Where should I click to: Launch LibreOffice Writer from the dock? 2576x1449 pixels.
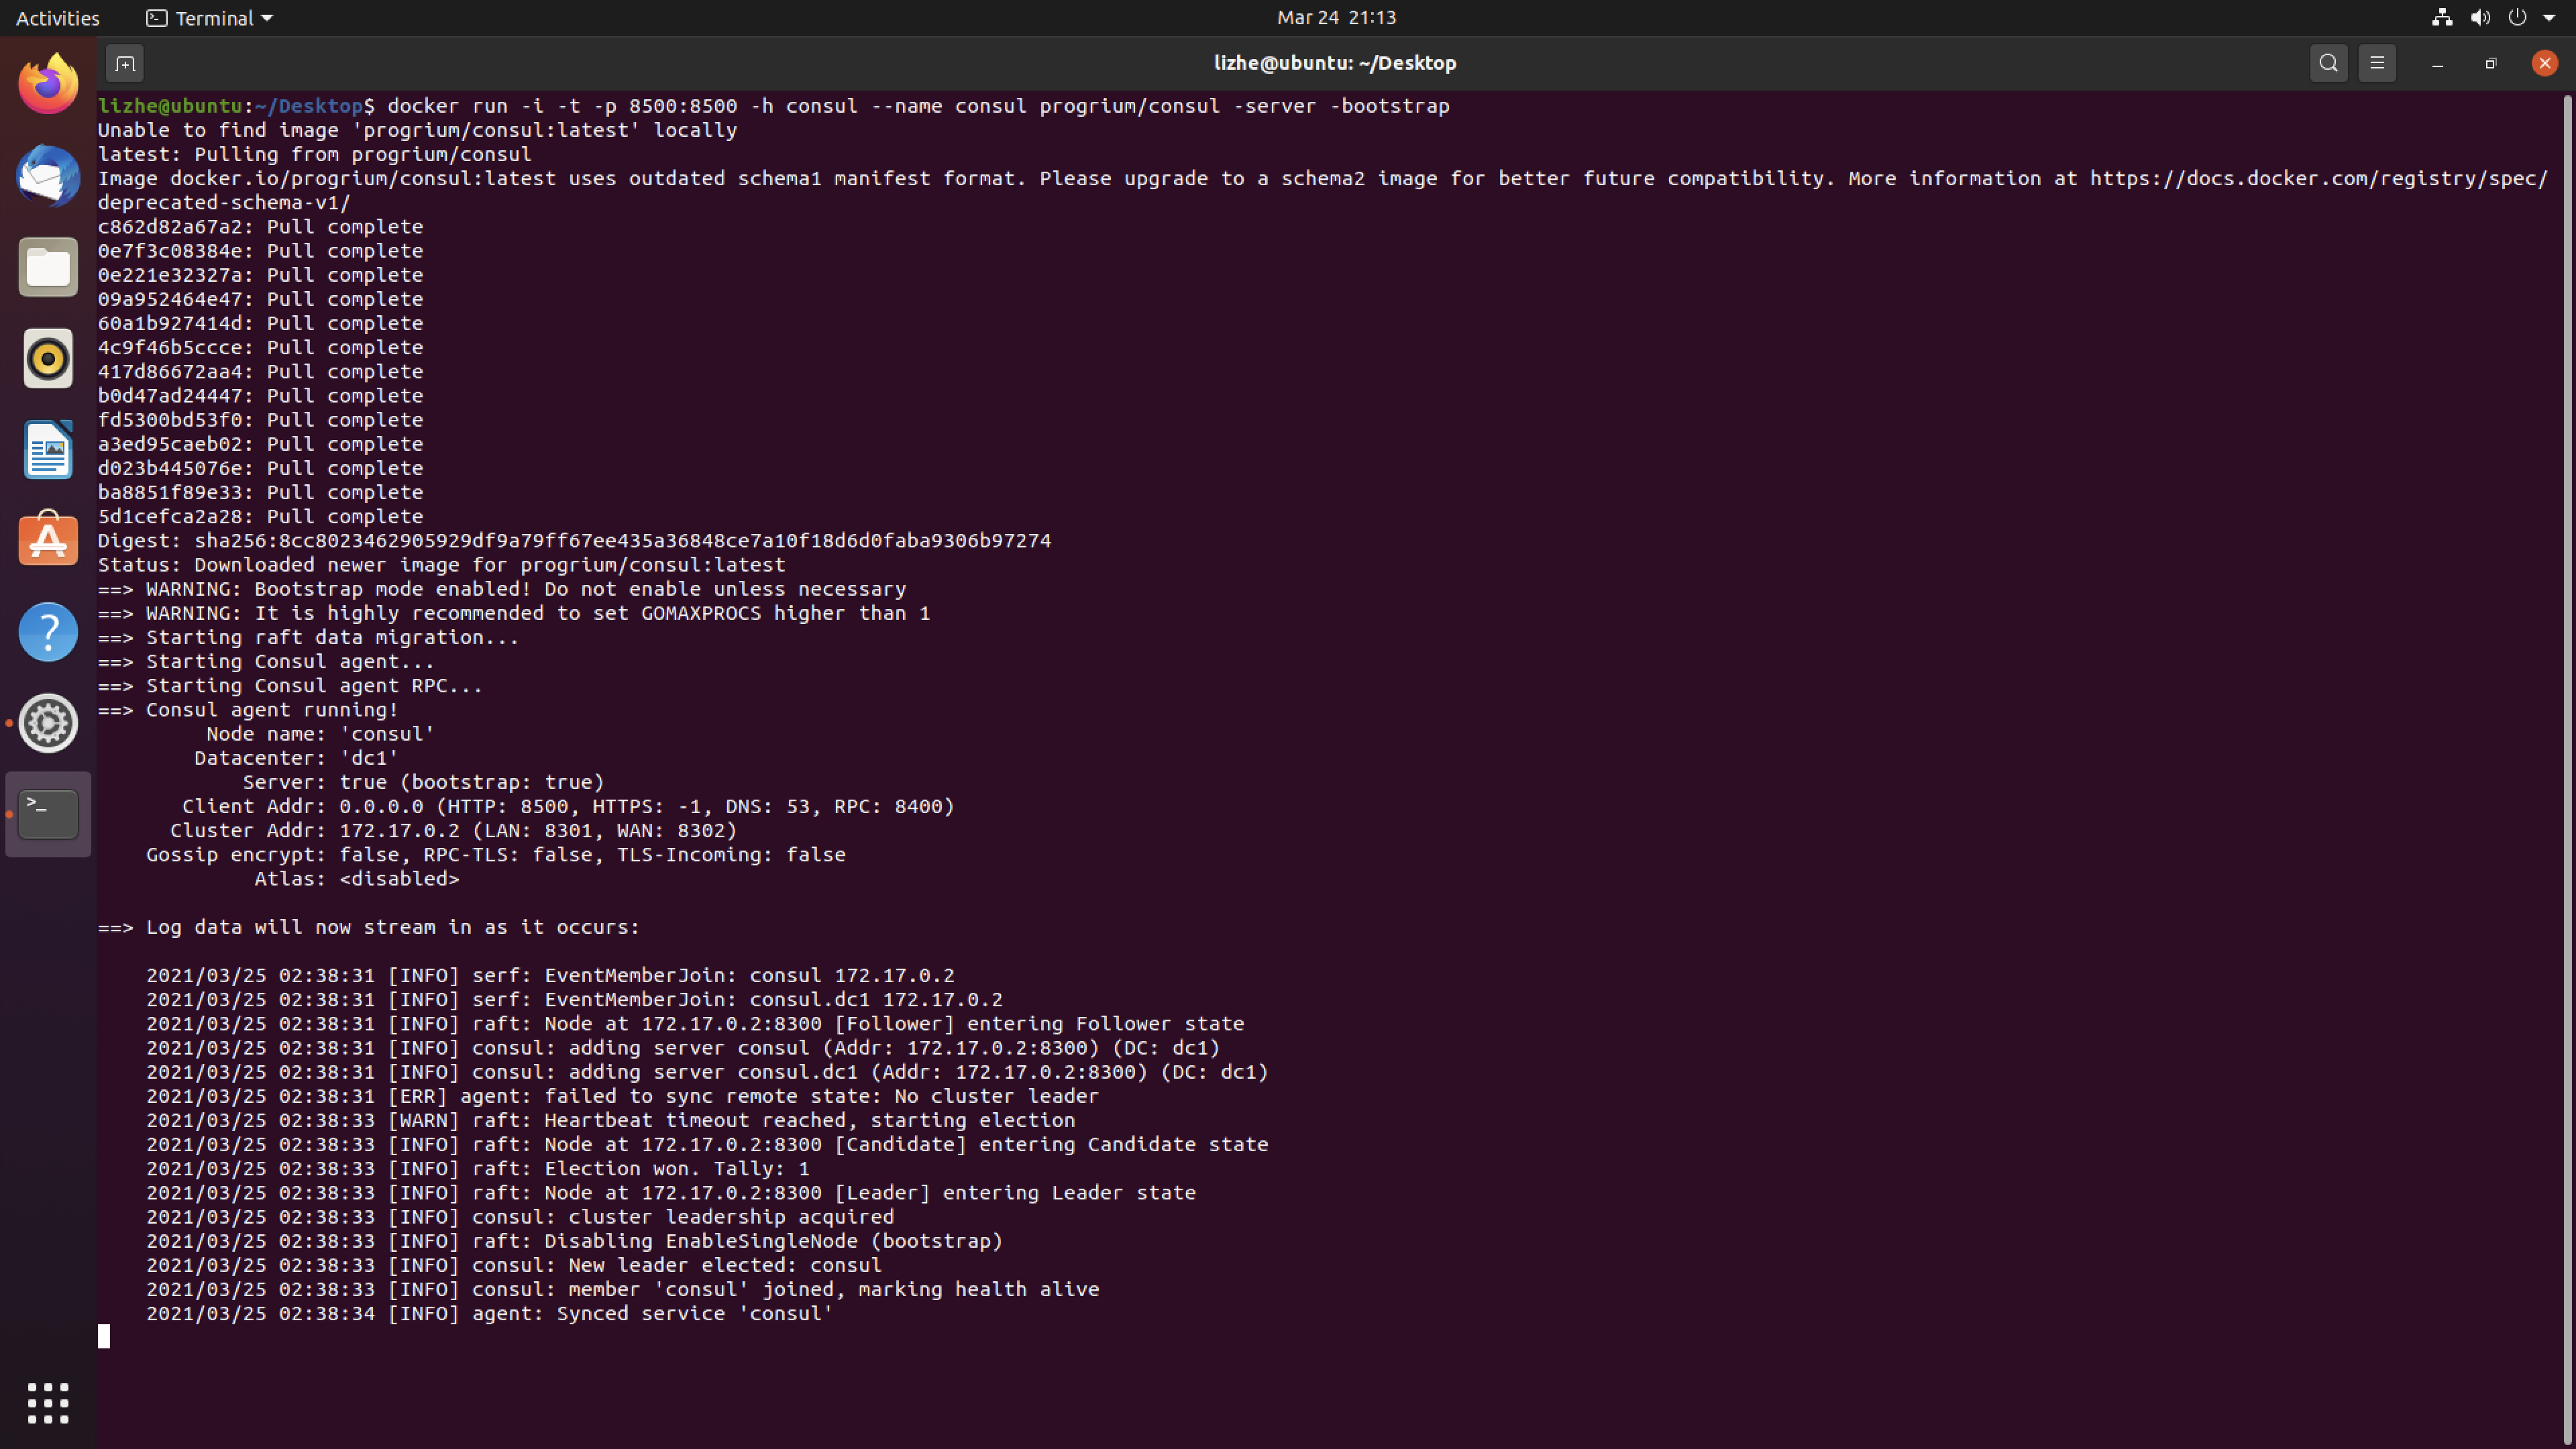[48, 449]
